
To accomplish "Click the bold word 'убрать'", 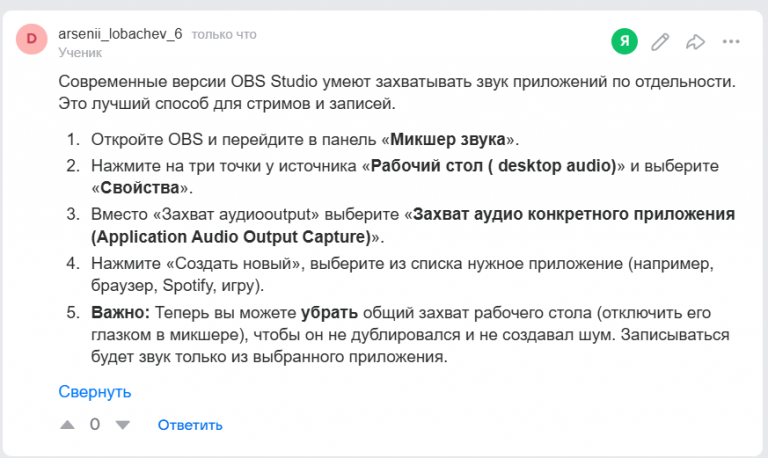I will coord(329,313).
